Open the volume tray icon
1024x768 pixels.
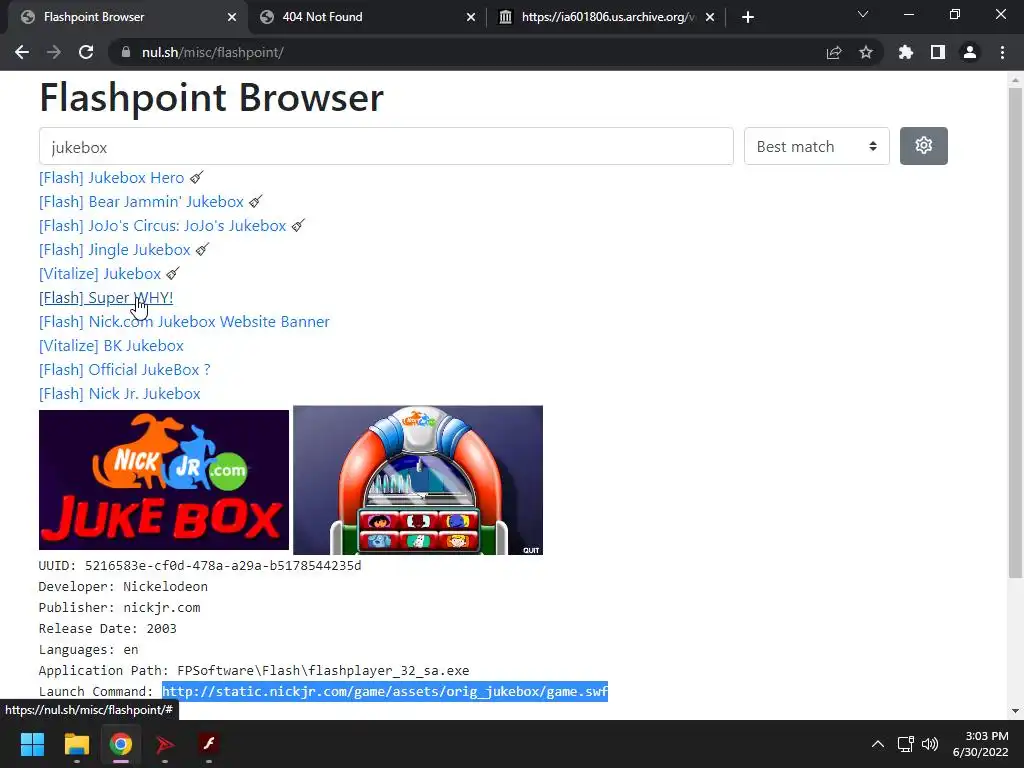point(930,744)
